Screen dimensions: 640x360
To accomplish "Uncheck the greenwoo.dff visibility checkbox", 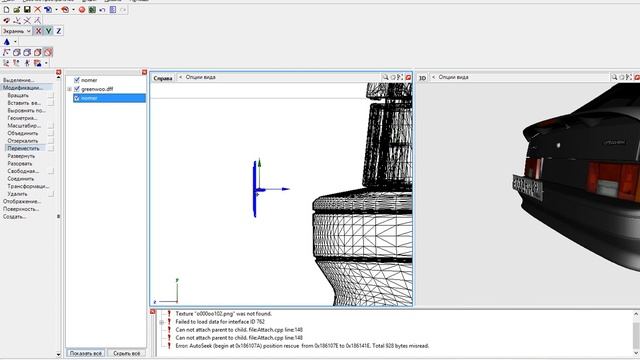I will point(77,89).
